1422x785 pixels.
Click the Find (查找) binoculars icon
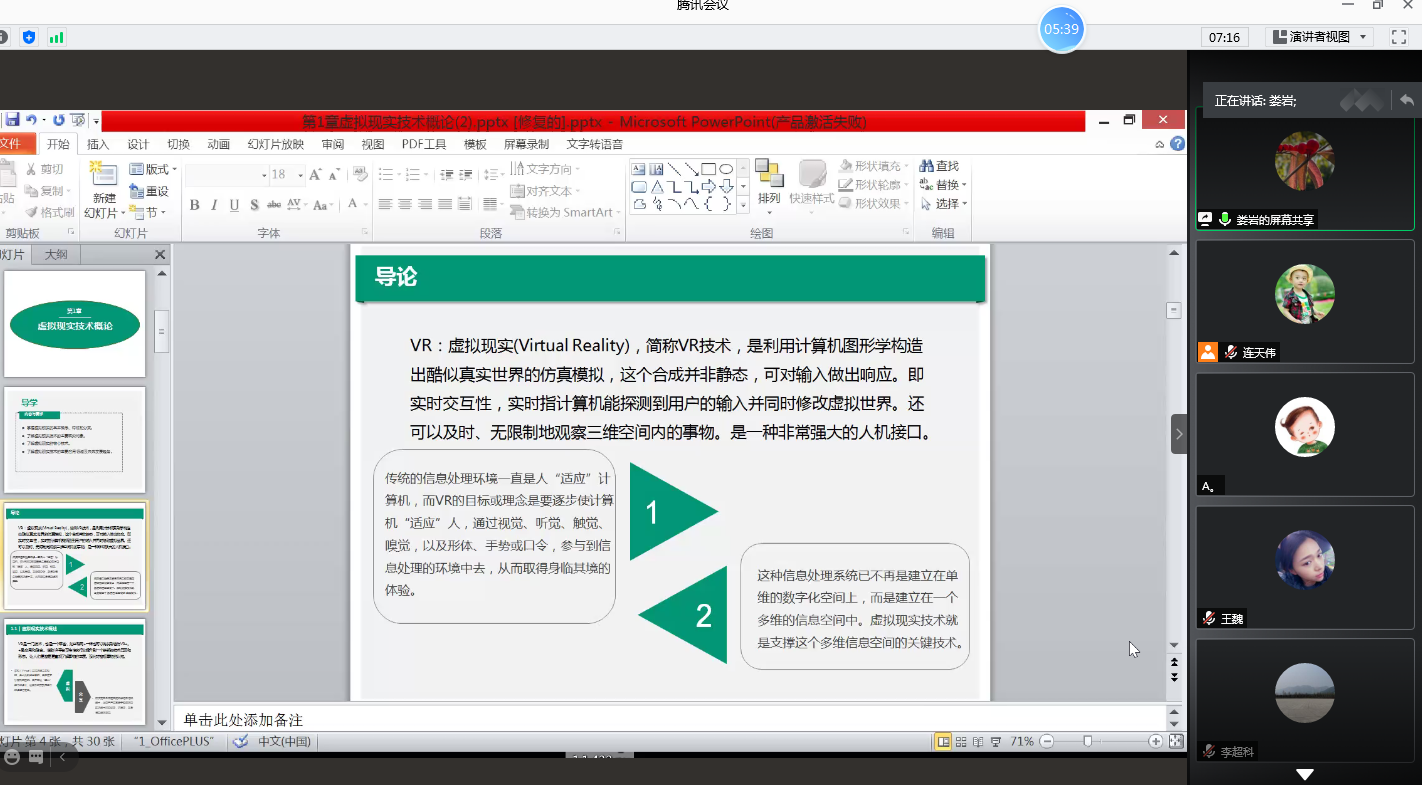click(x=925, y=166)
